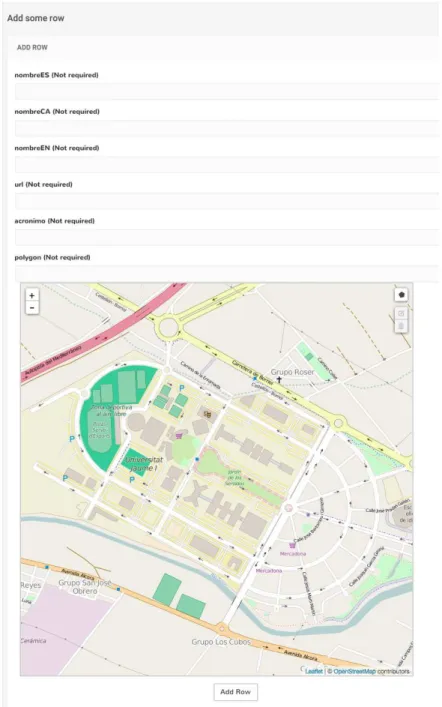Image resolution: width=442 pixels, height=707 pixels.
Task: Focus the nombreES input field
Action: coord(227,91)
